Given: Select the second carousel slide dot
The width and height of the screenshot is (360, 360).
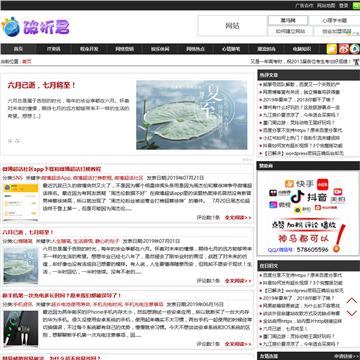Looking at the screenshot, I should click(x=18, y=141).
